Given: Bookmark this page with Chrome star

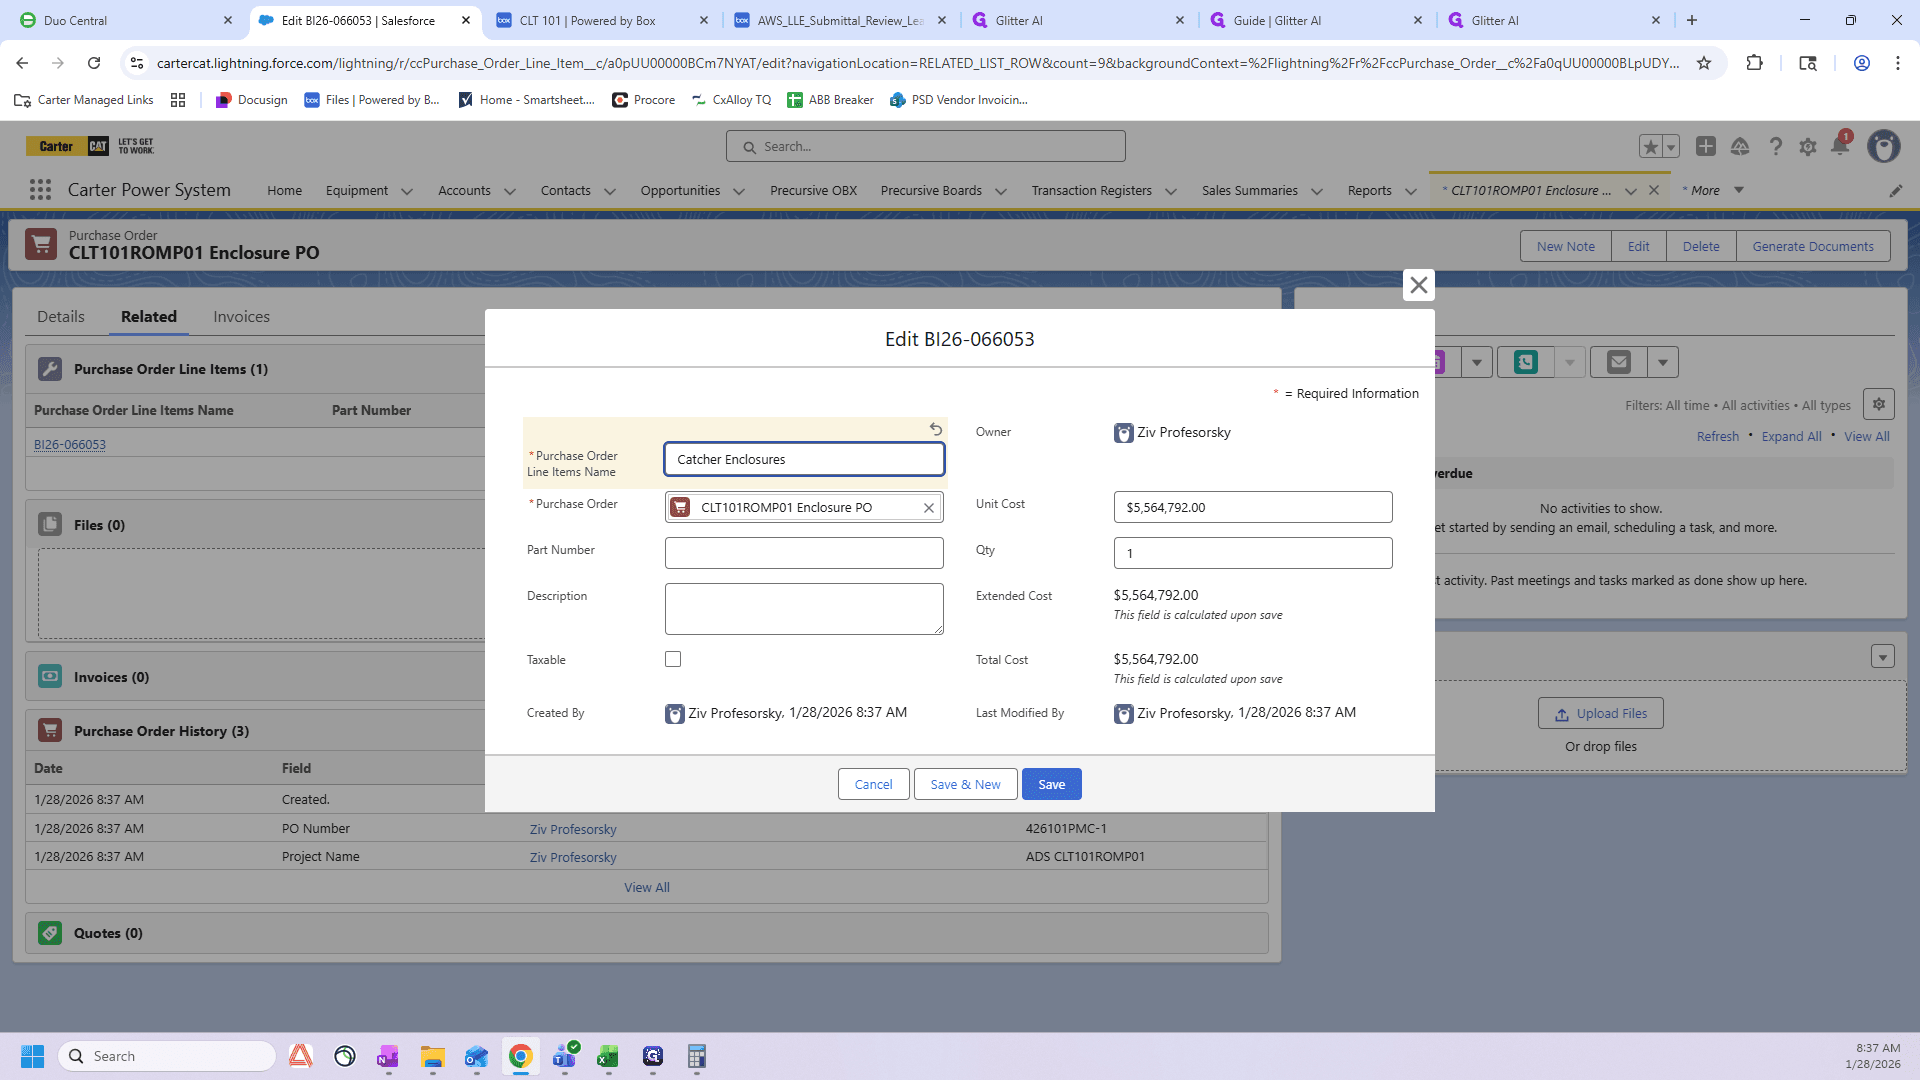Looking at the screenshot, I should coord(1704,63).
